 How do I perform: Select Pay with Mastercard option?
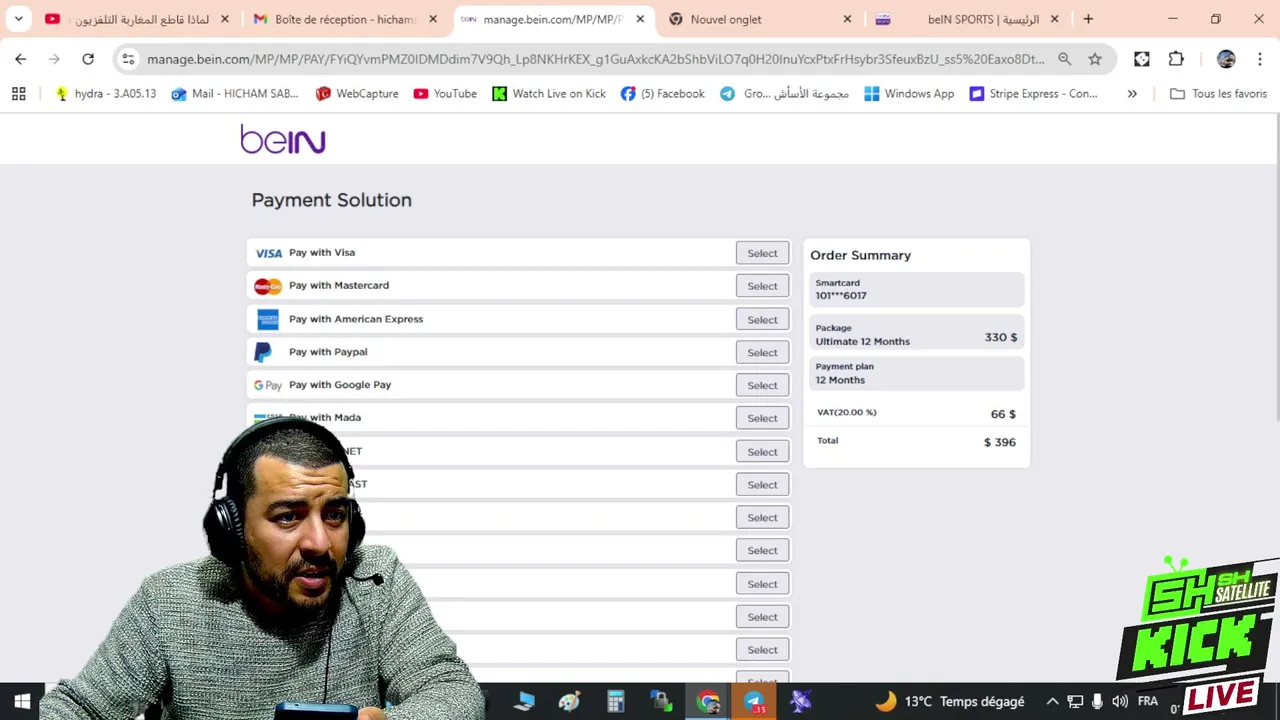coord(762,286)
